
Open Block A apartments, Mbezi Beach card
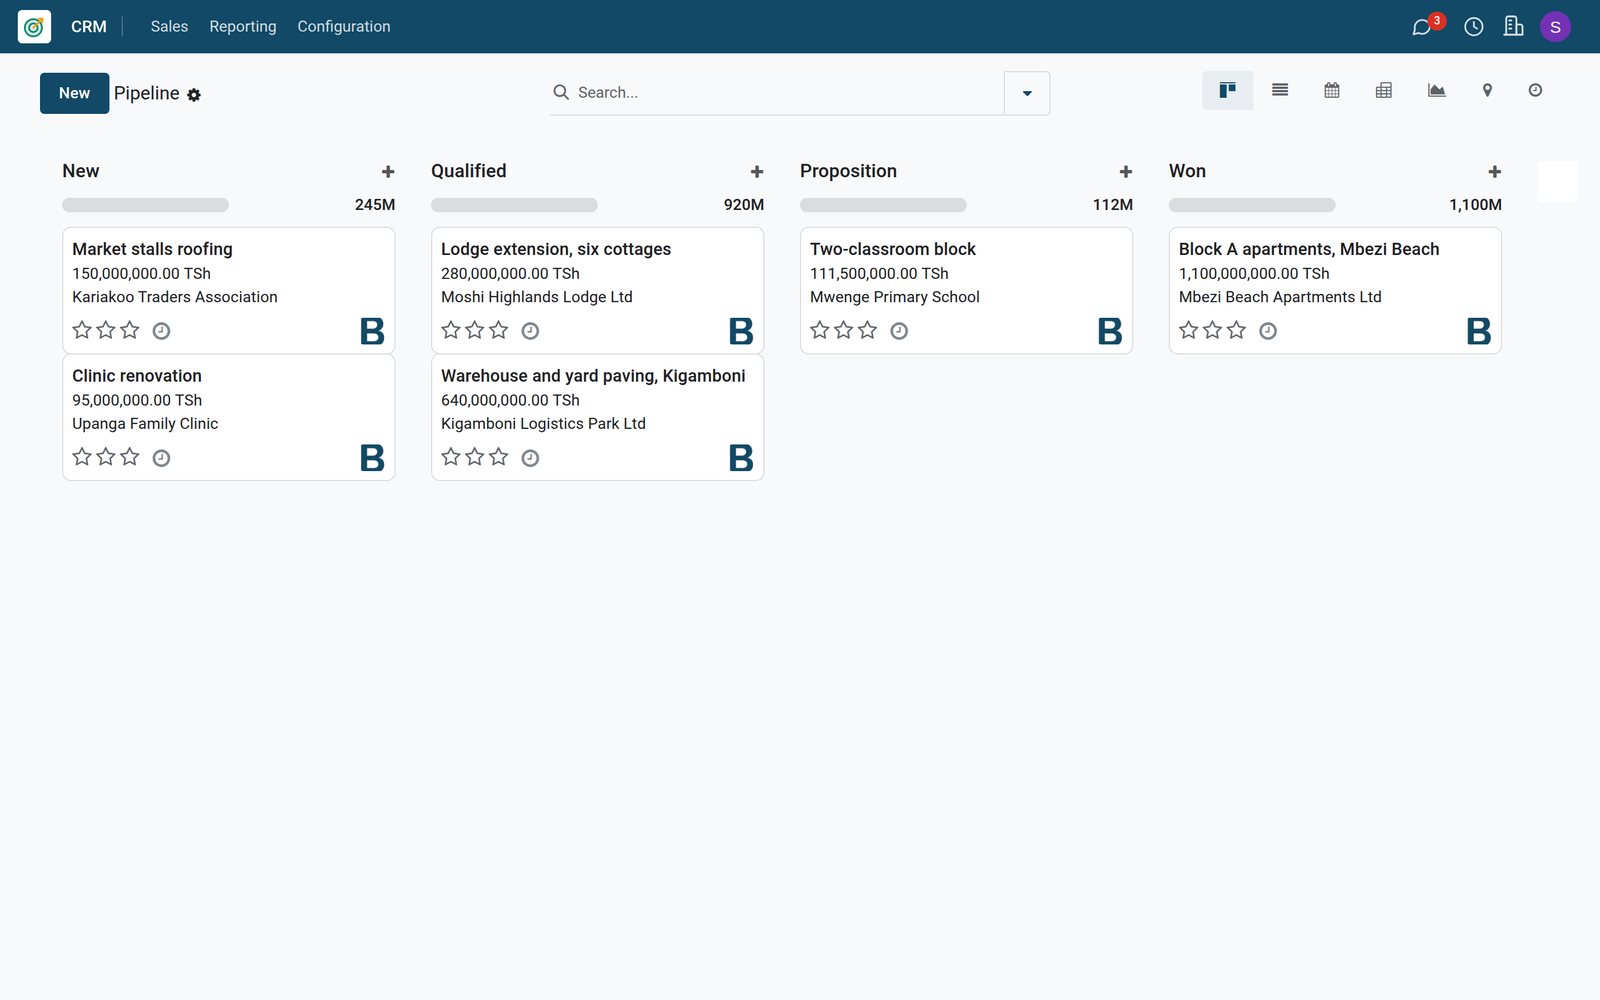[x=1335, y=290]
